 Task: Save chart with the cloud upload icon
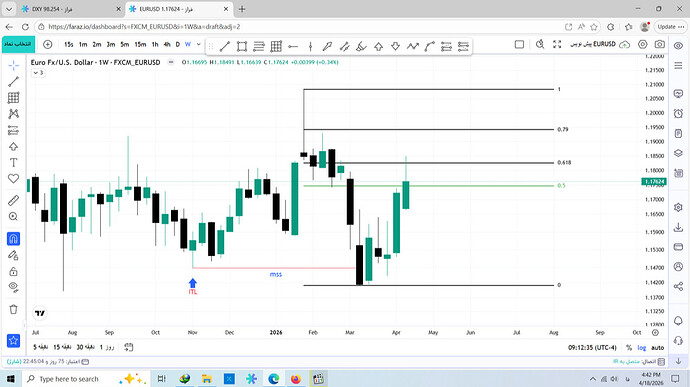tap(624, 44)
